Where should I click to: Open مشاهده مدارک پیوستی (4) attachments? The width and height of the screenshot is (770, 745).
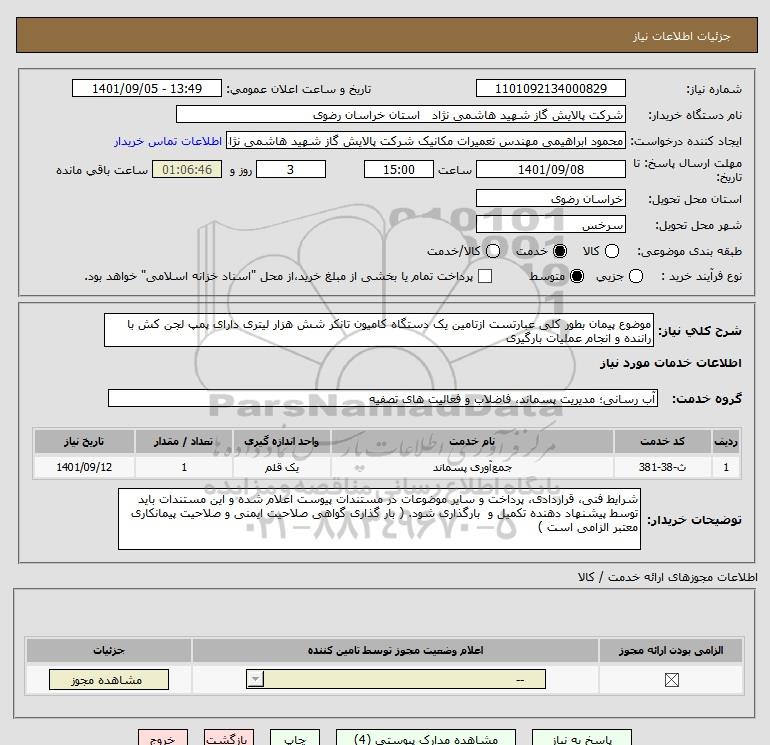[426, 738]
